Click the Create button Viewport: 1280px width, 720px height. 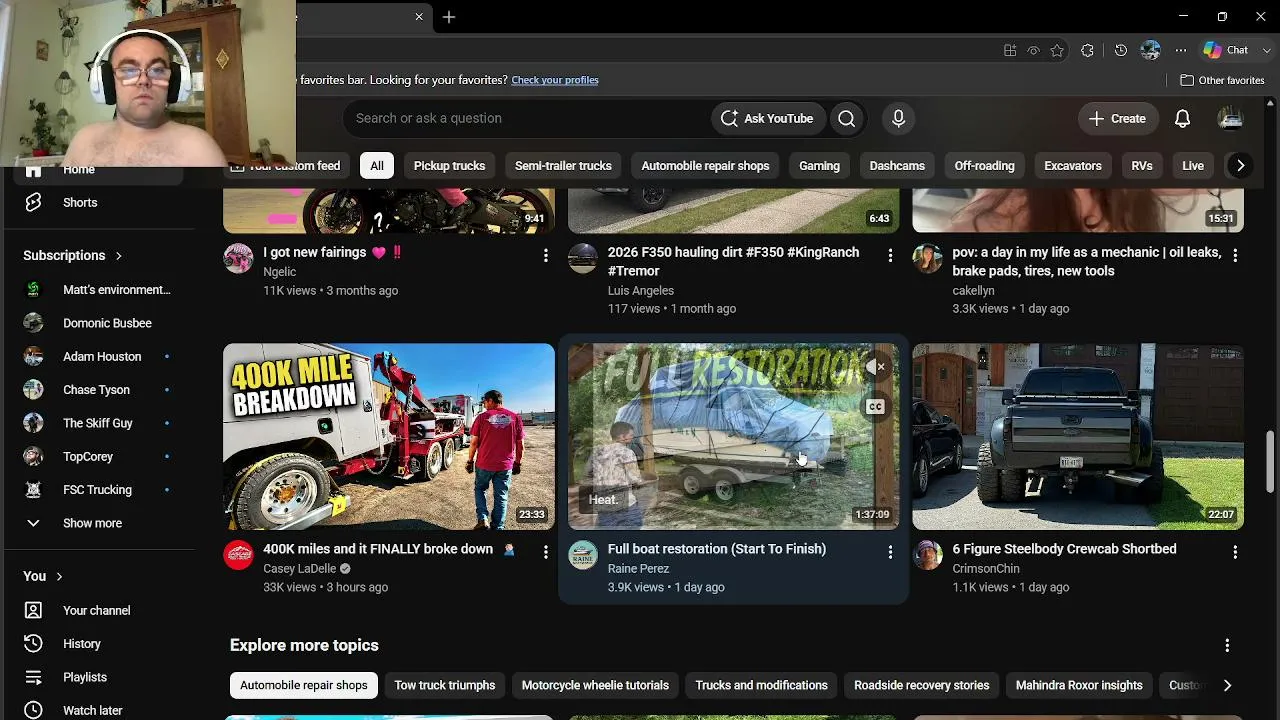tap(1118, 118)
